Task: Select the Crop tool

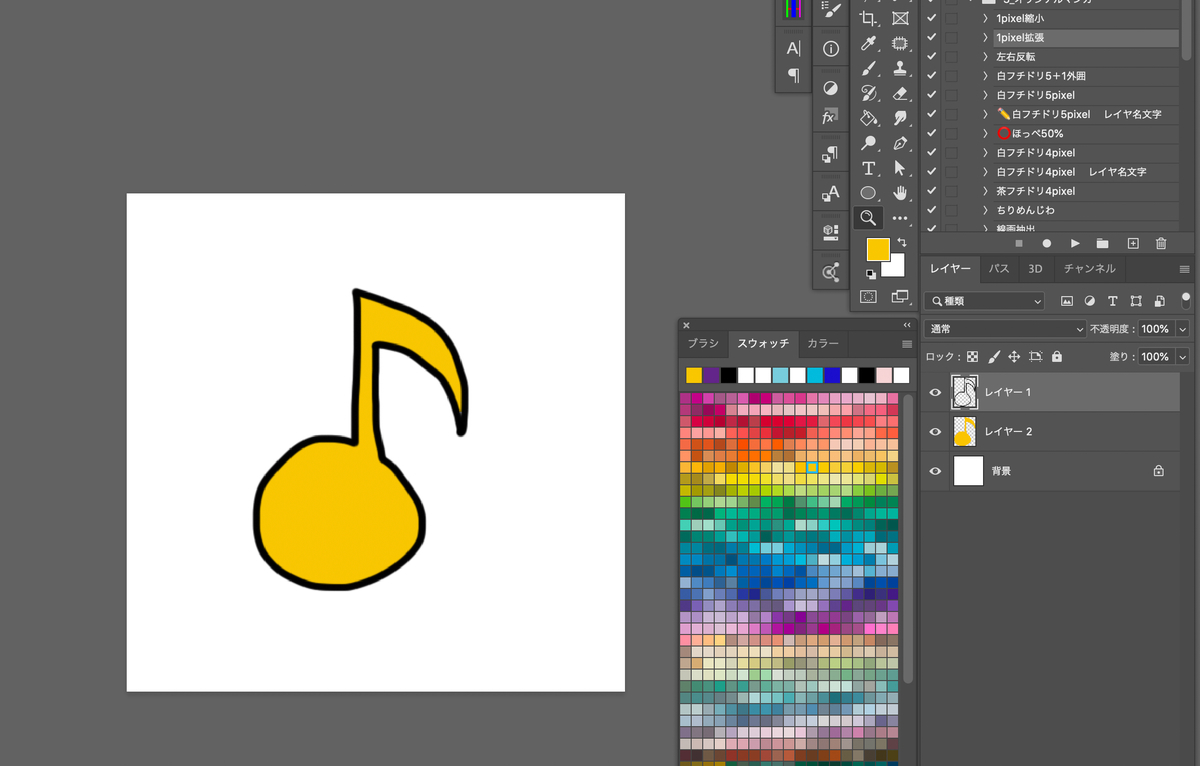Action: (x=869, y=19)
